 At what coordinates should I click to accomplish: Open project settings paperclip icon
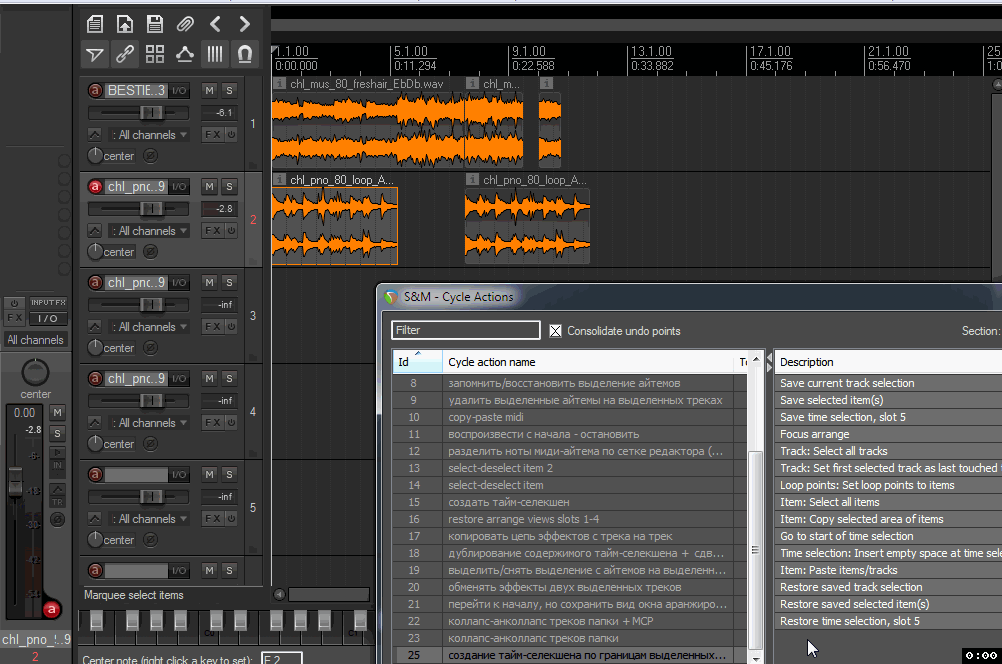(x=185, y=24)
